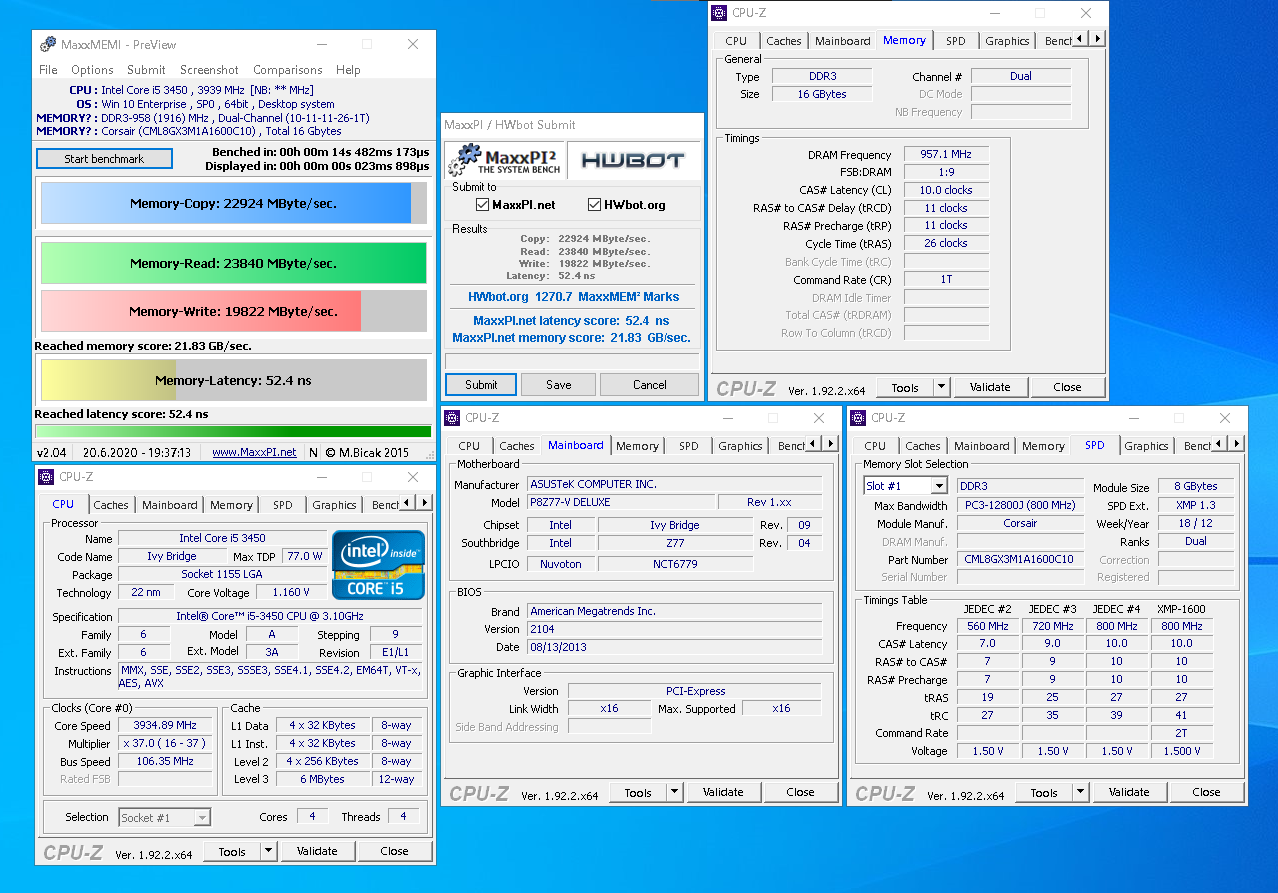Click the Memory-Latency result bar
Image resolution: width=1278 pixels, height=893 pixels.
[x=233, y=380]
